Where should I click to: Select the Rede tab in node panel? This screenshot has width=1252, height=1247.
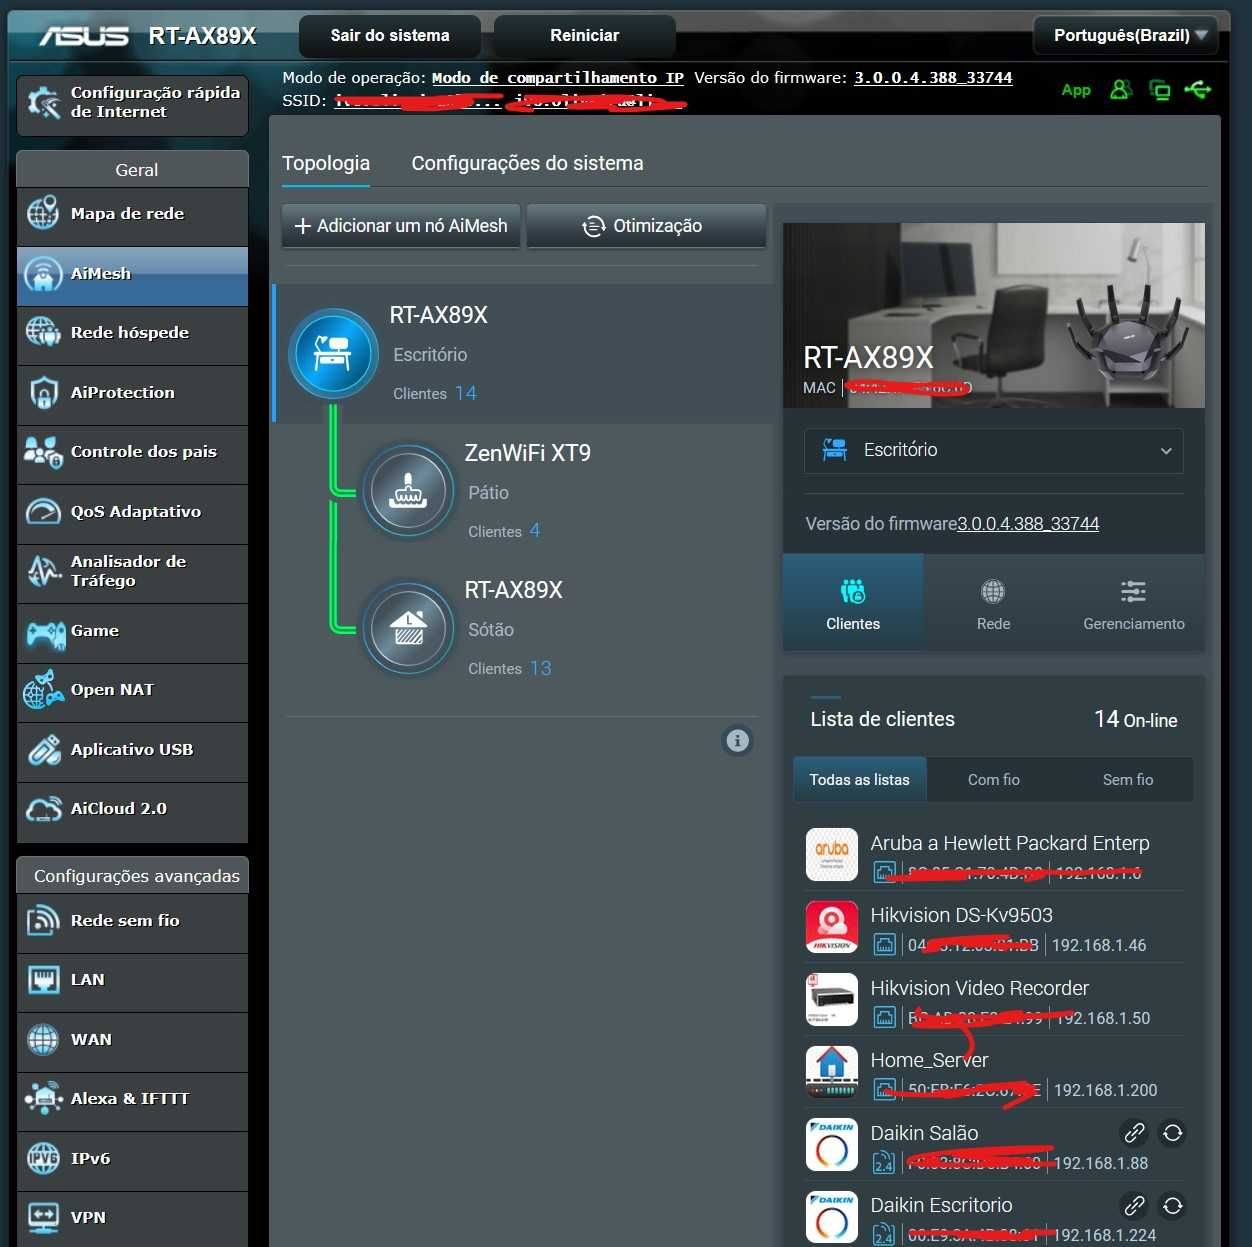click(993, 603)
